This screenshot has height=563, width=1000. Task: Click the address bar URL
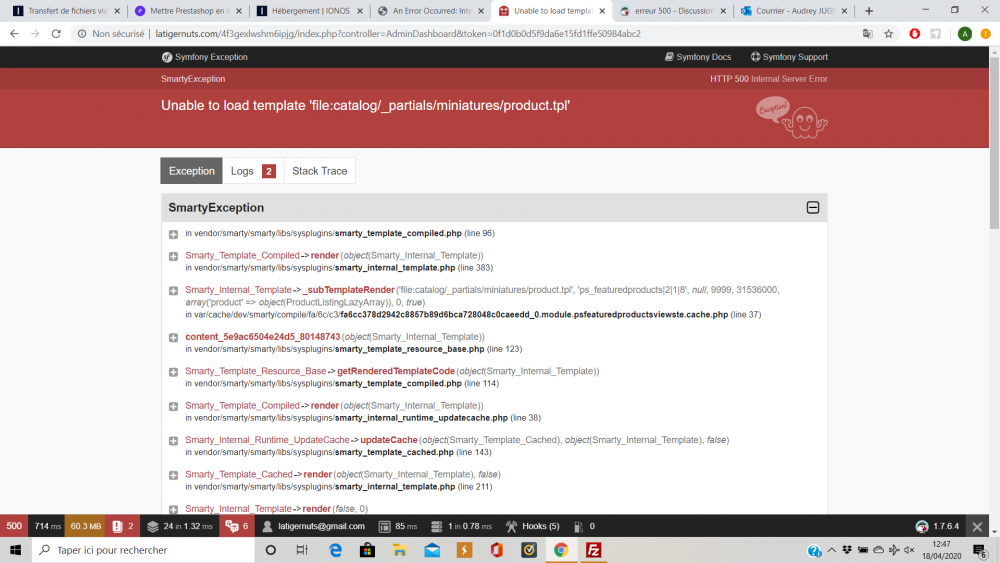coord(398,34)
